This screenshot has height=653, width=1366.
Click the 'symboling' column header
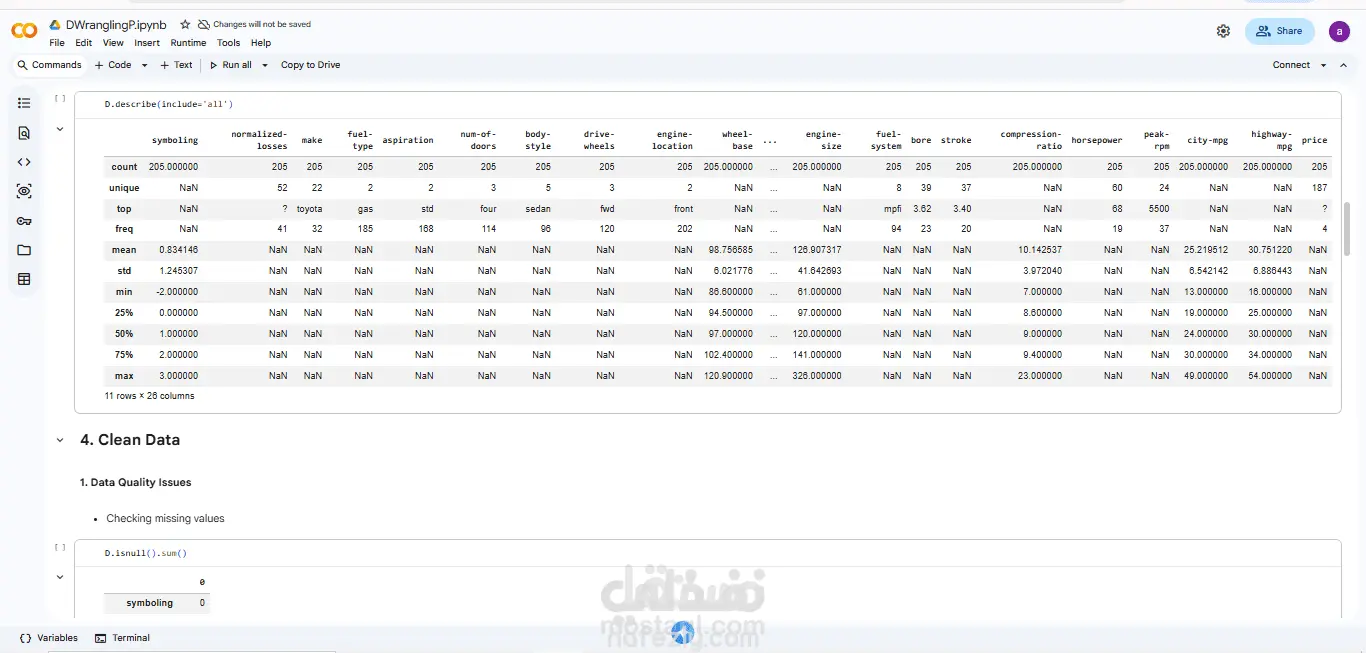(x=175, y=140)
